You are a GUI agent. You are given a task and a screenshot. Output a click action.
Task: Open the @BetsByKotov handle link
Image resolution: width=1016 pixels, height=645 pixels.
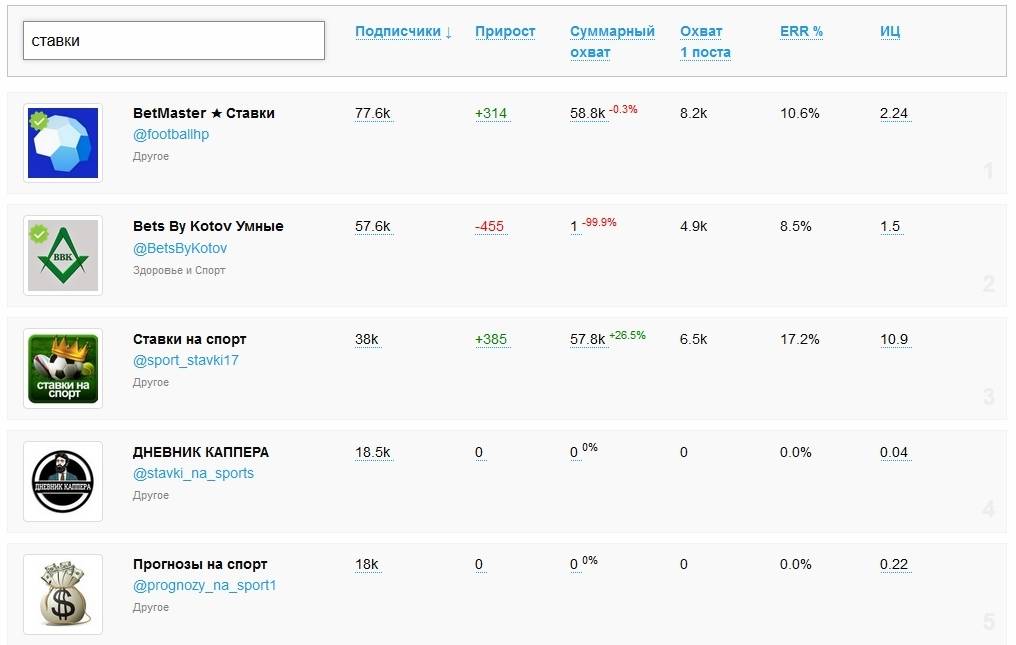[180, 248]
